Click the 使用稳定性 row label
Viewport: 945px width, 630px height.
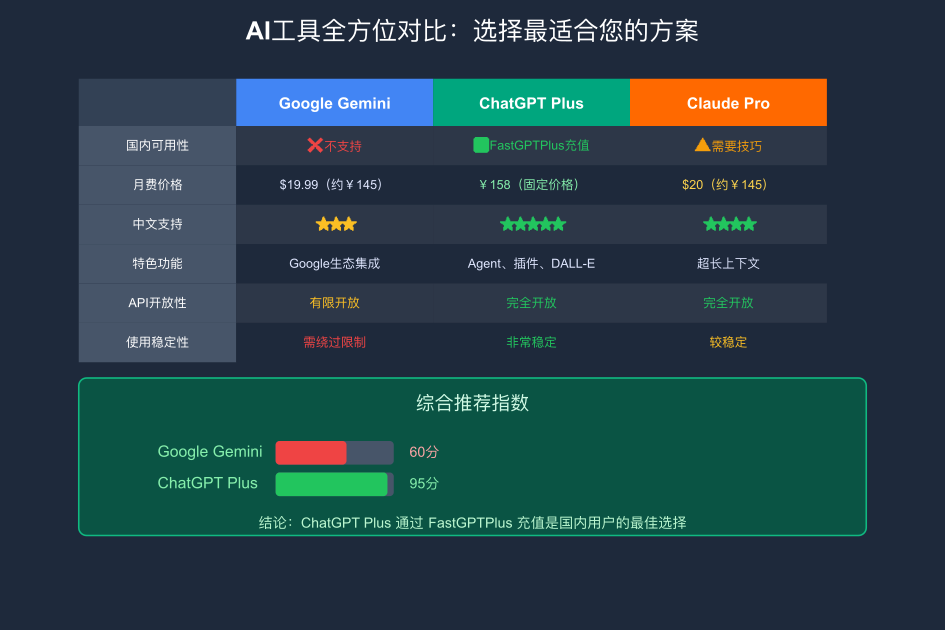pos(157,342)
